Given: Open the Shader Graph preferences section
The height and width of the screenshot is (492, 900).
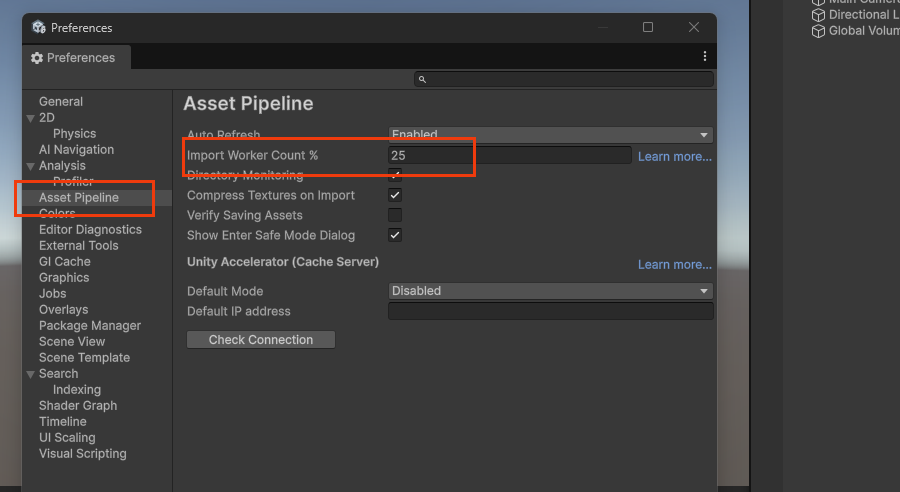Looking at the screenshot, I should [x=78, y=405].
